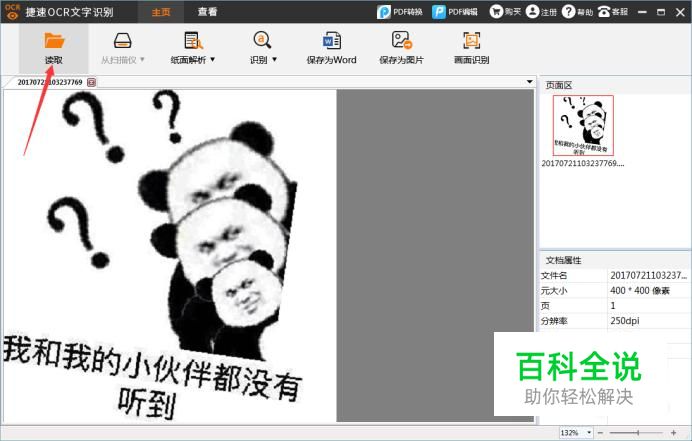Select the panda page thumbnail
This screenshot has width=692, height=441.
(583, 125)
